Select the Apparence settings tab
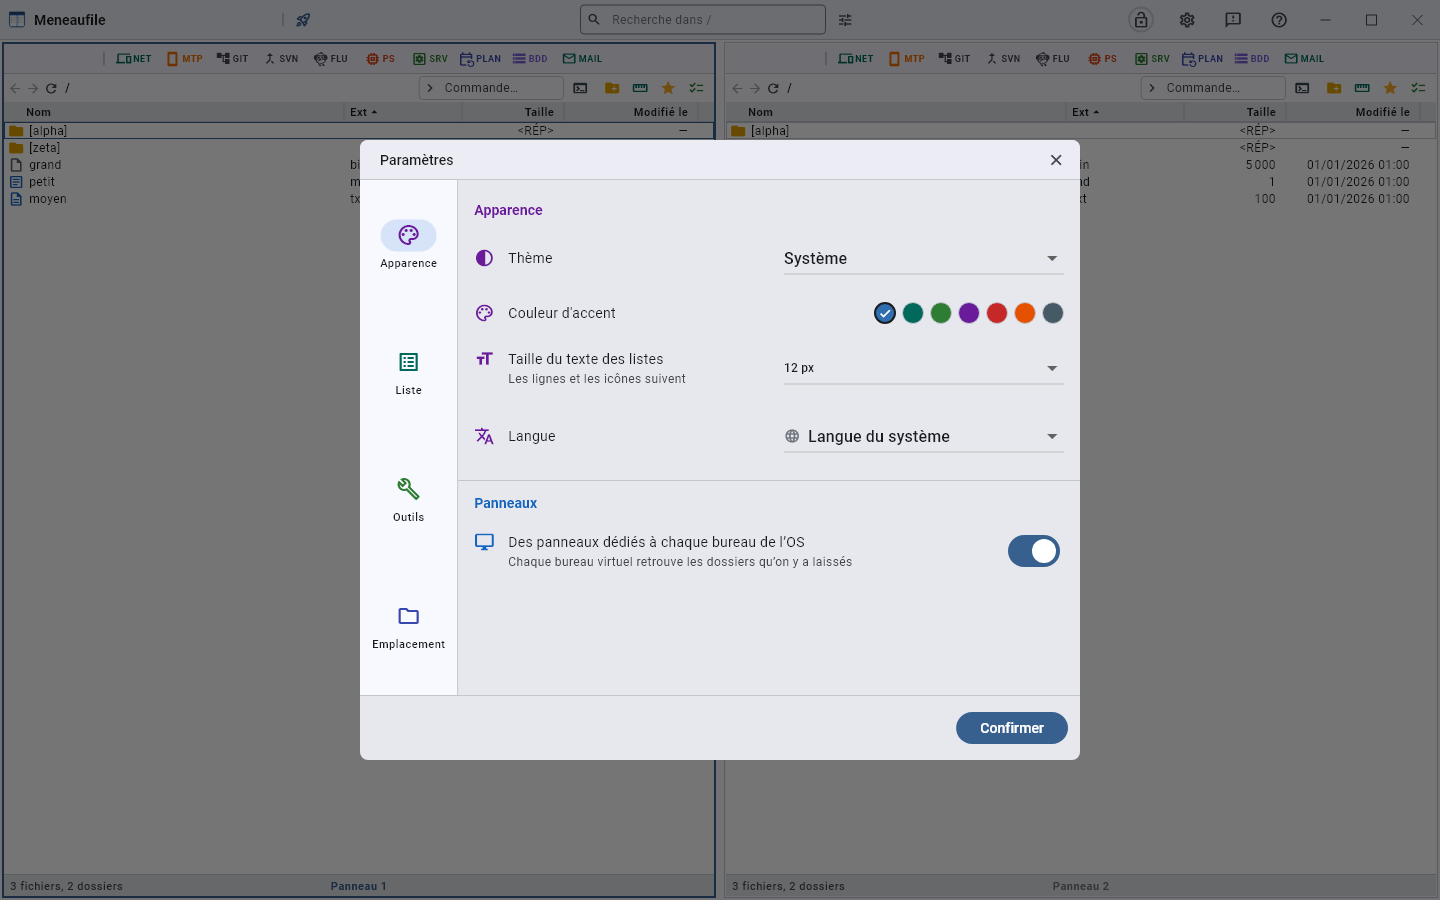 click(408, 247)
